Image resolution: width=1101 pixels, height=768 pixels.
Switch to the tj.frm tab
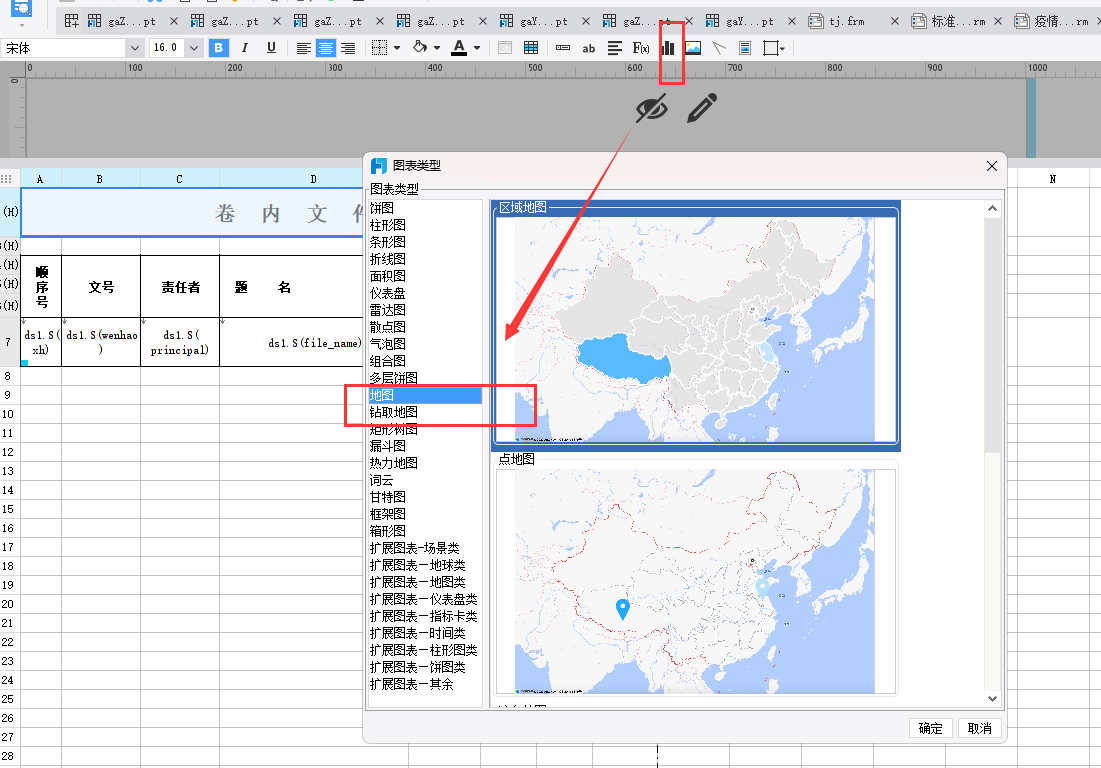coord(846,21)
